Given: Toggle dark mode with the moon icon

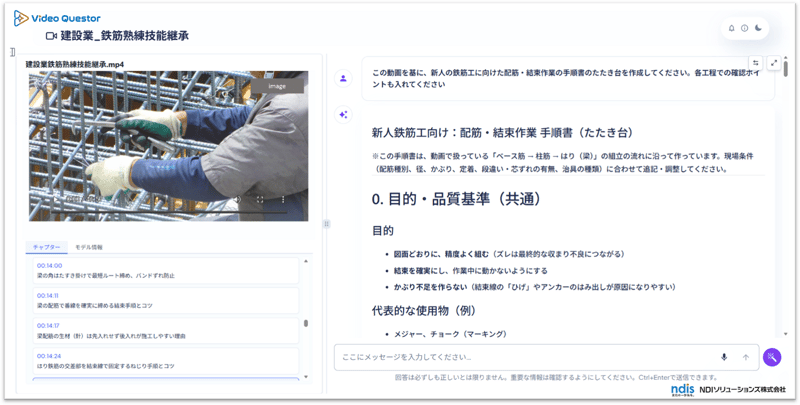Looking at the screenshot, I should coord(759,28).
